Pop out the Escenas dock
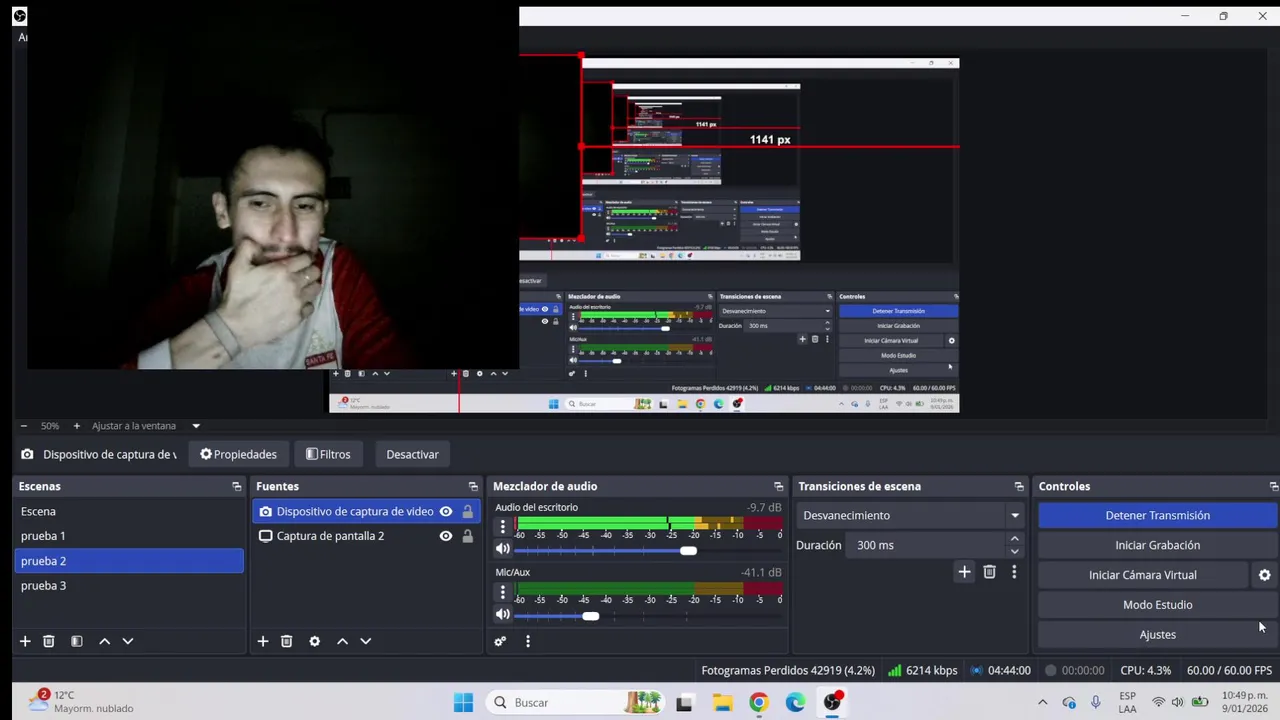The width and height of the screenshot is (1280, 720). [x=236, y=486]
